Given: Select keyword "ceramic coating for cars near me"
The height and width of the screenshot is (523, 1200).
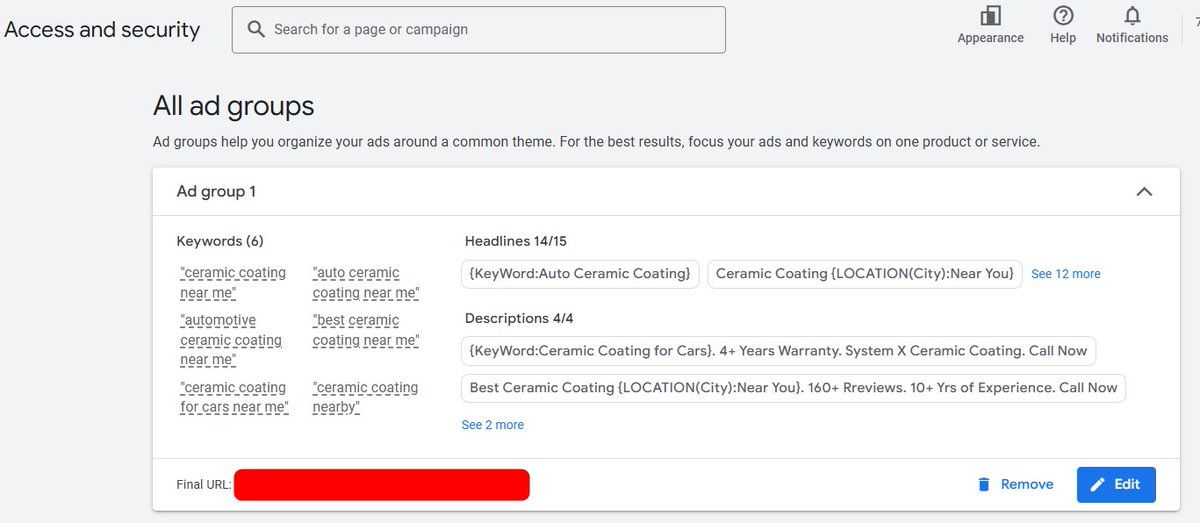Looking at the screenshot, I should [234, 397].
